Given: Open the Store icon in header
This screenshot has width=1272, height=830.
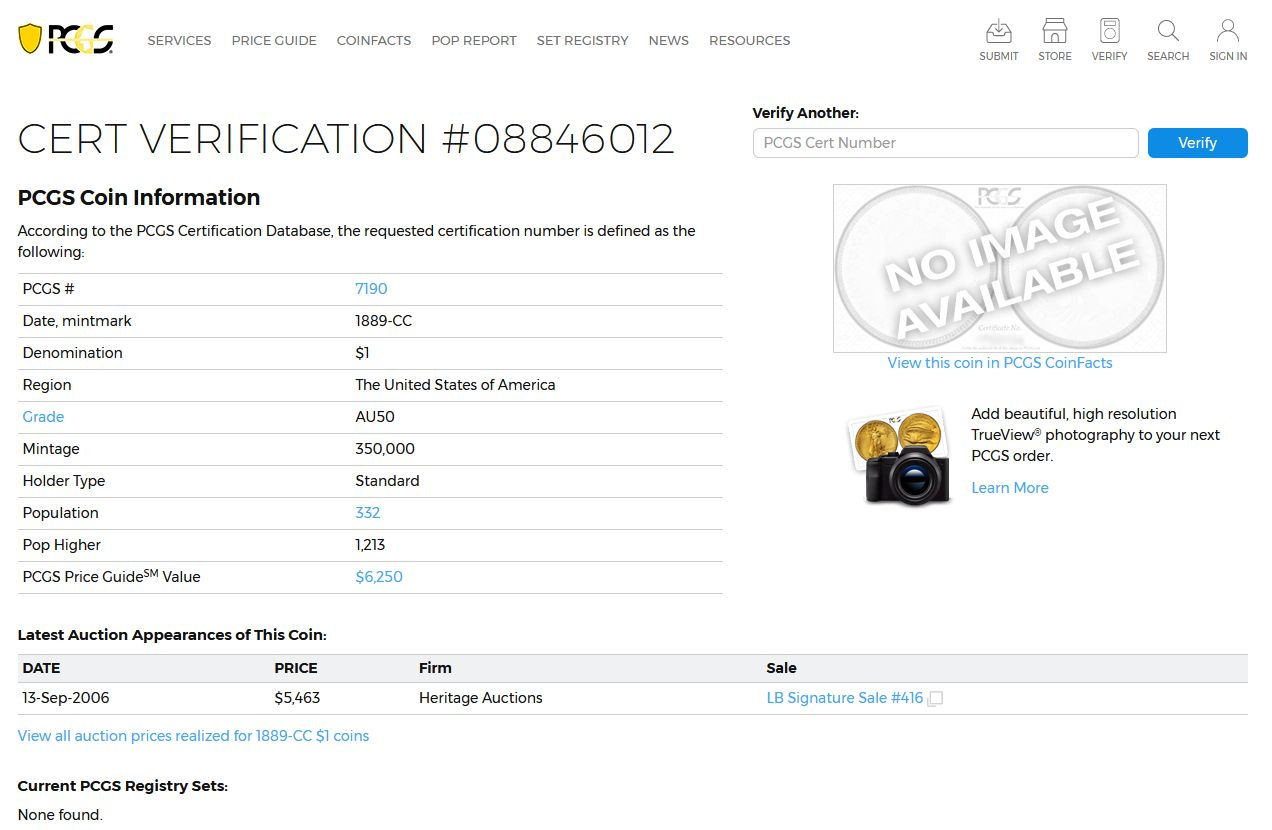Looking at the screenshot, I should (x=1054, y=40).
